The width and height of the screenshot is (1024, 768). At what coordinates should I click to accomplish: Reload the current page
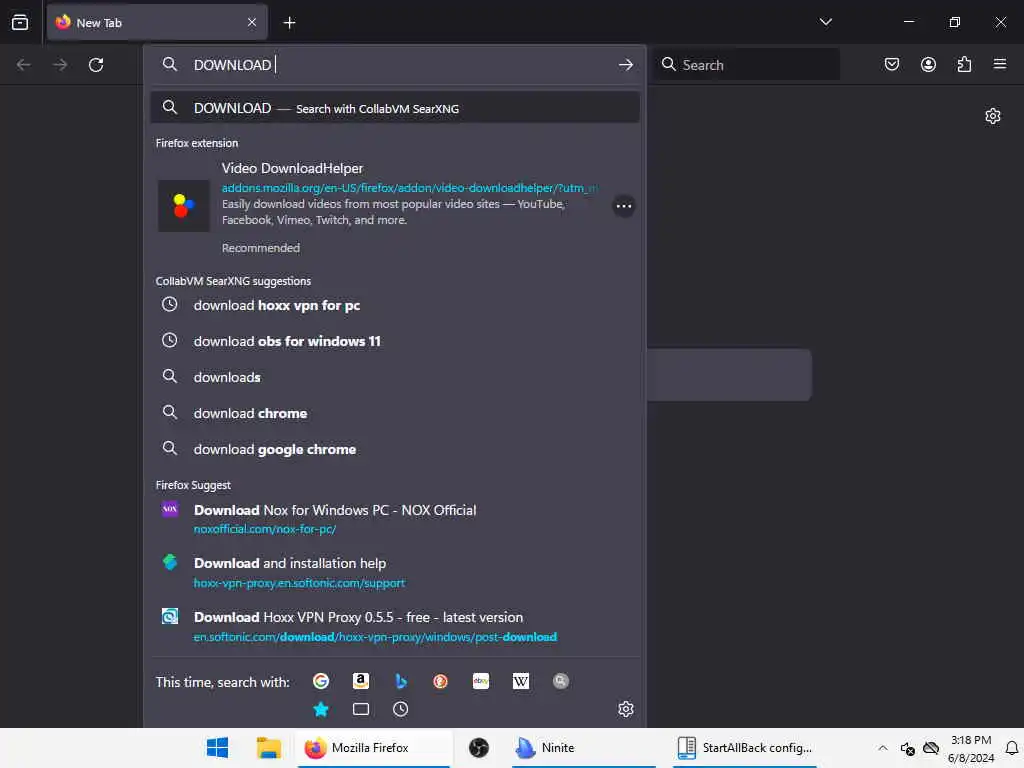click(x=96, y=65)
